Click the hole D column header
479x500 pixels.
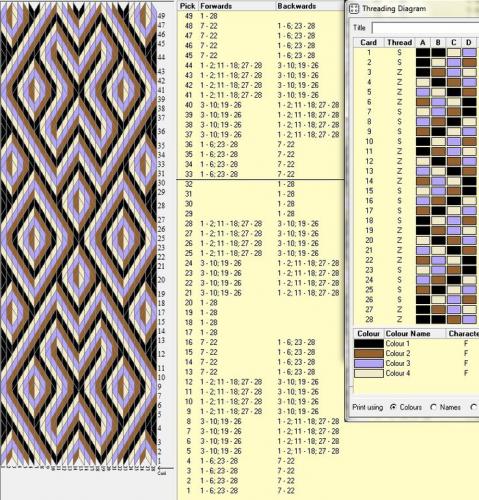point(469,43)
